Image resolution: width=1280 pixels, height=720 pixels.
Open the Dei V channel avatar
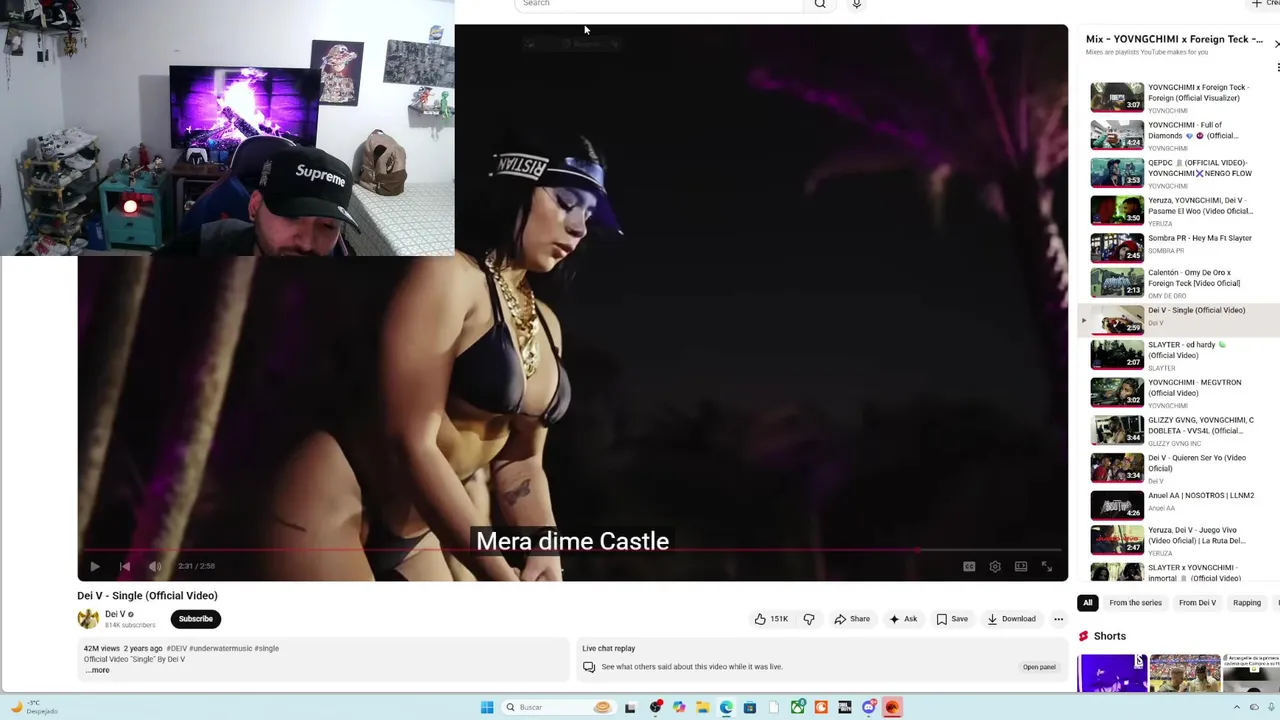tap(88, 619)
